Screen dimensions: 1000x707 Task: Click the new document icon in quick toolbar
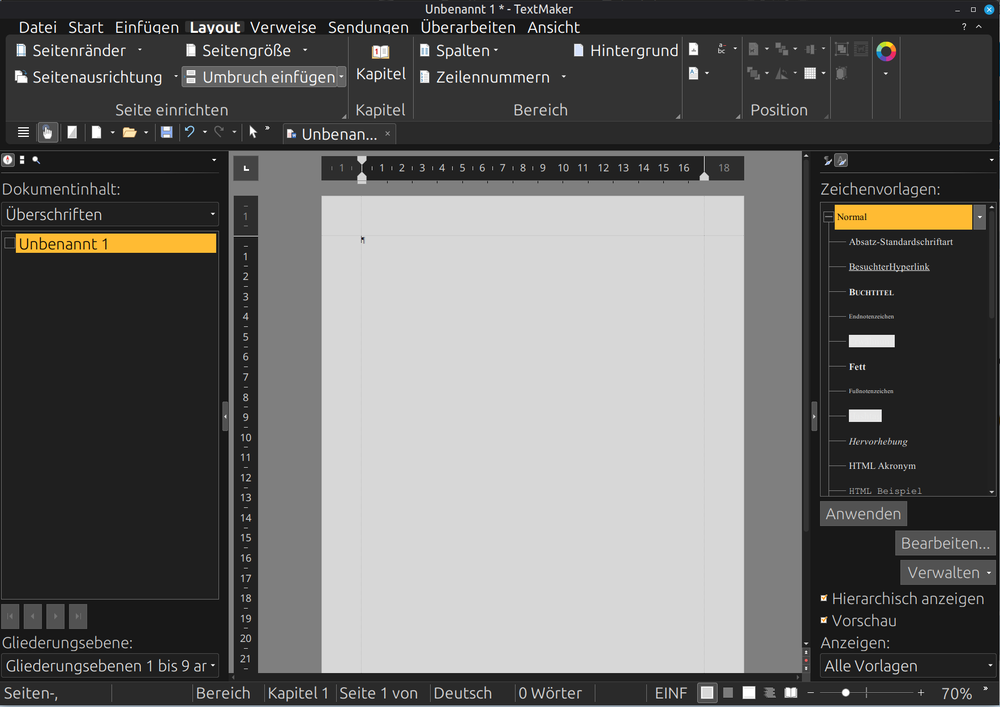click(x=96, y=133)
